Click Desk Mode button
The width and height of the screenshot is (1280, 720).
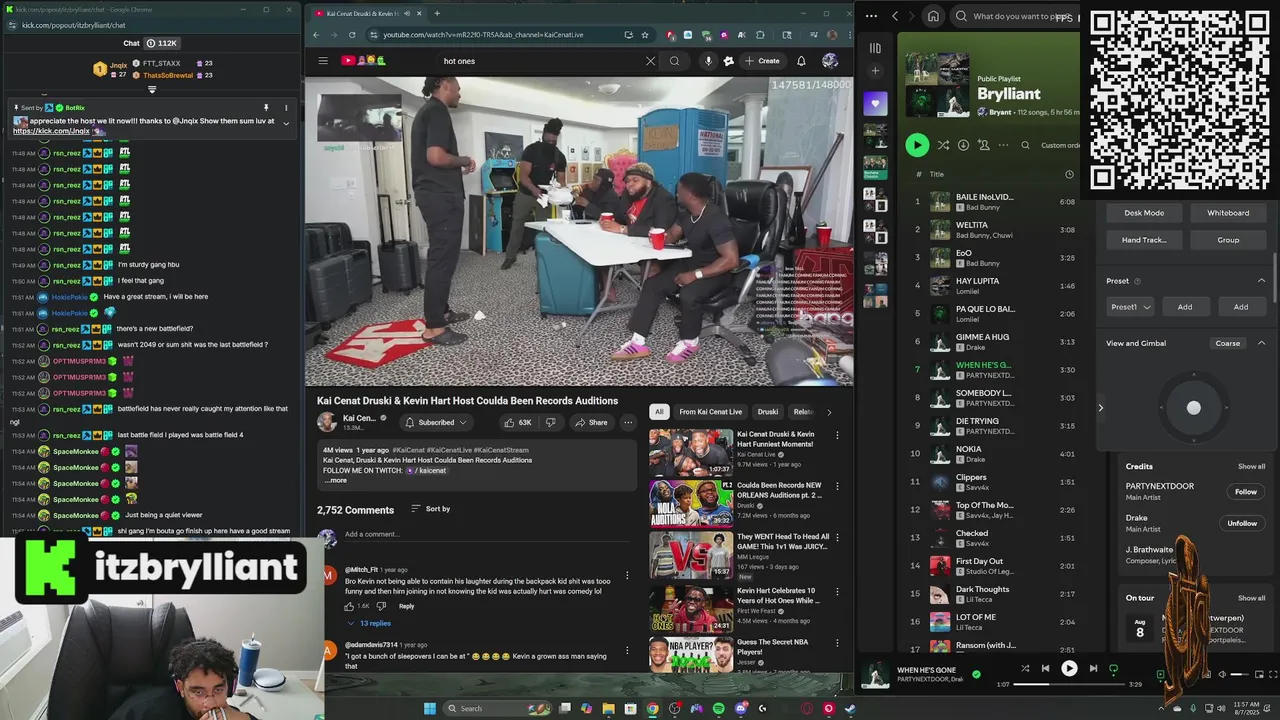pyautogui.click(x=1144, y=213)
